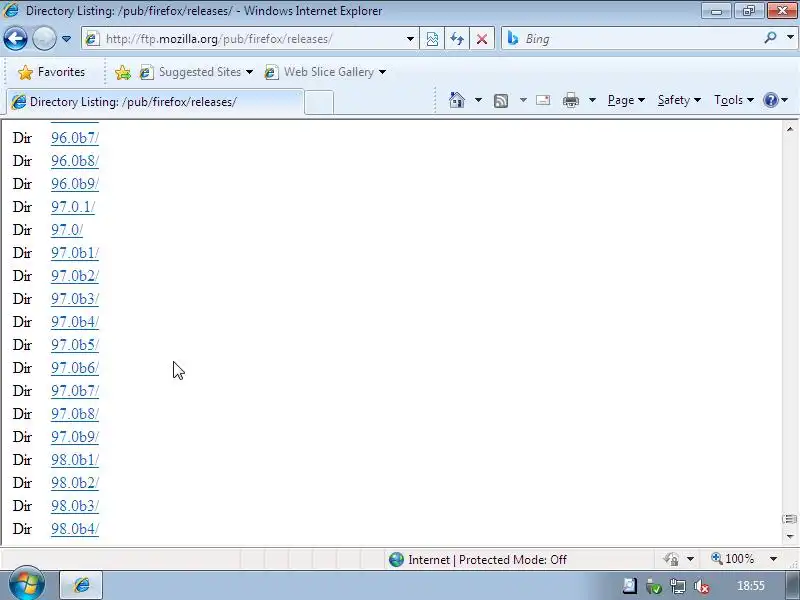This screenshot has height=600, width=800.
Task: Click the Read Mail envelope icon
Action: 543,100
